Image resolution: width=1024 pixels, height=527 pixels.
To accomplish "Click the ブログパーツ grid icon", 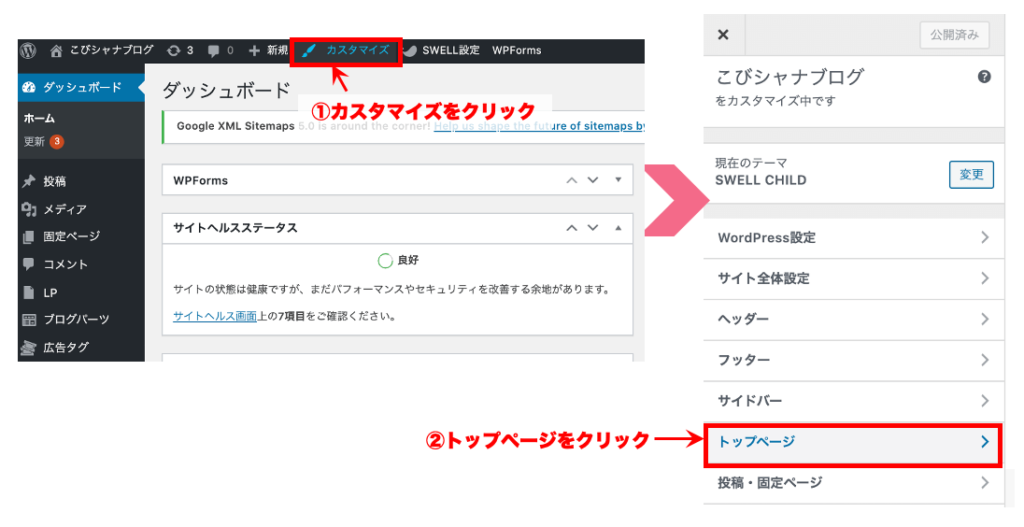I will click(x=29, y=320).
